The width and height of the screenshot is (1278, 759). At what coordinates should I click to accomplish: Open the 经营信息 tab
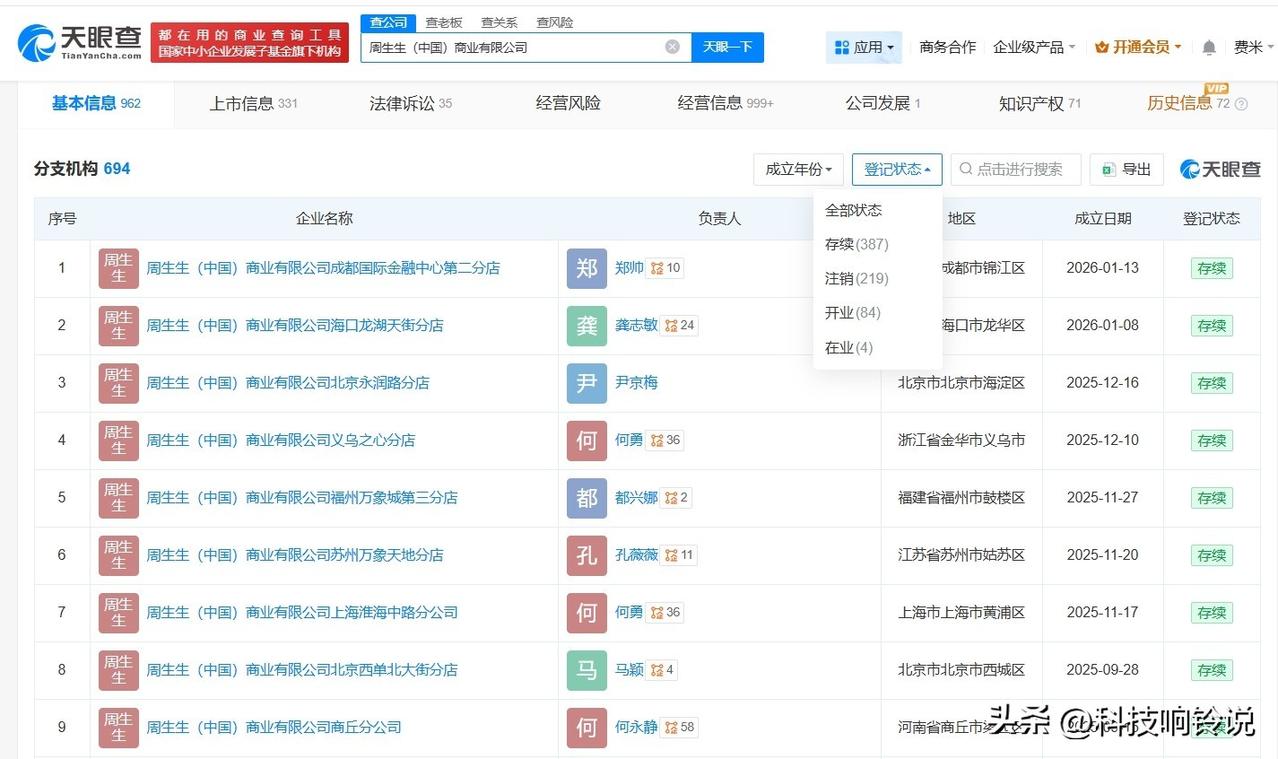tap(725, 103)
